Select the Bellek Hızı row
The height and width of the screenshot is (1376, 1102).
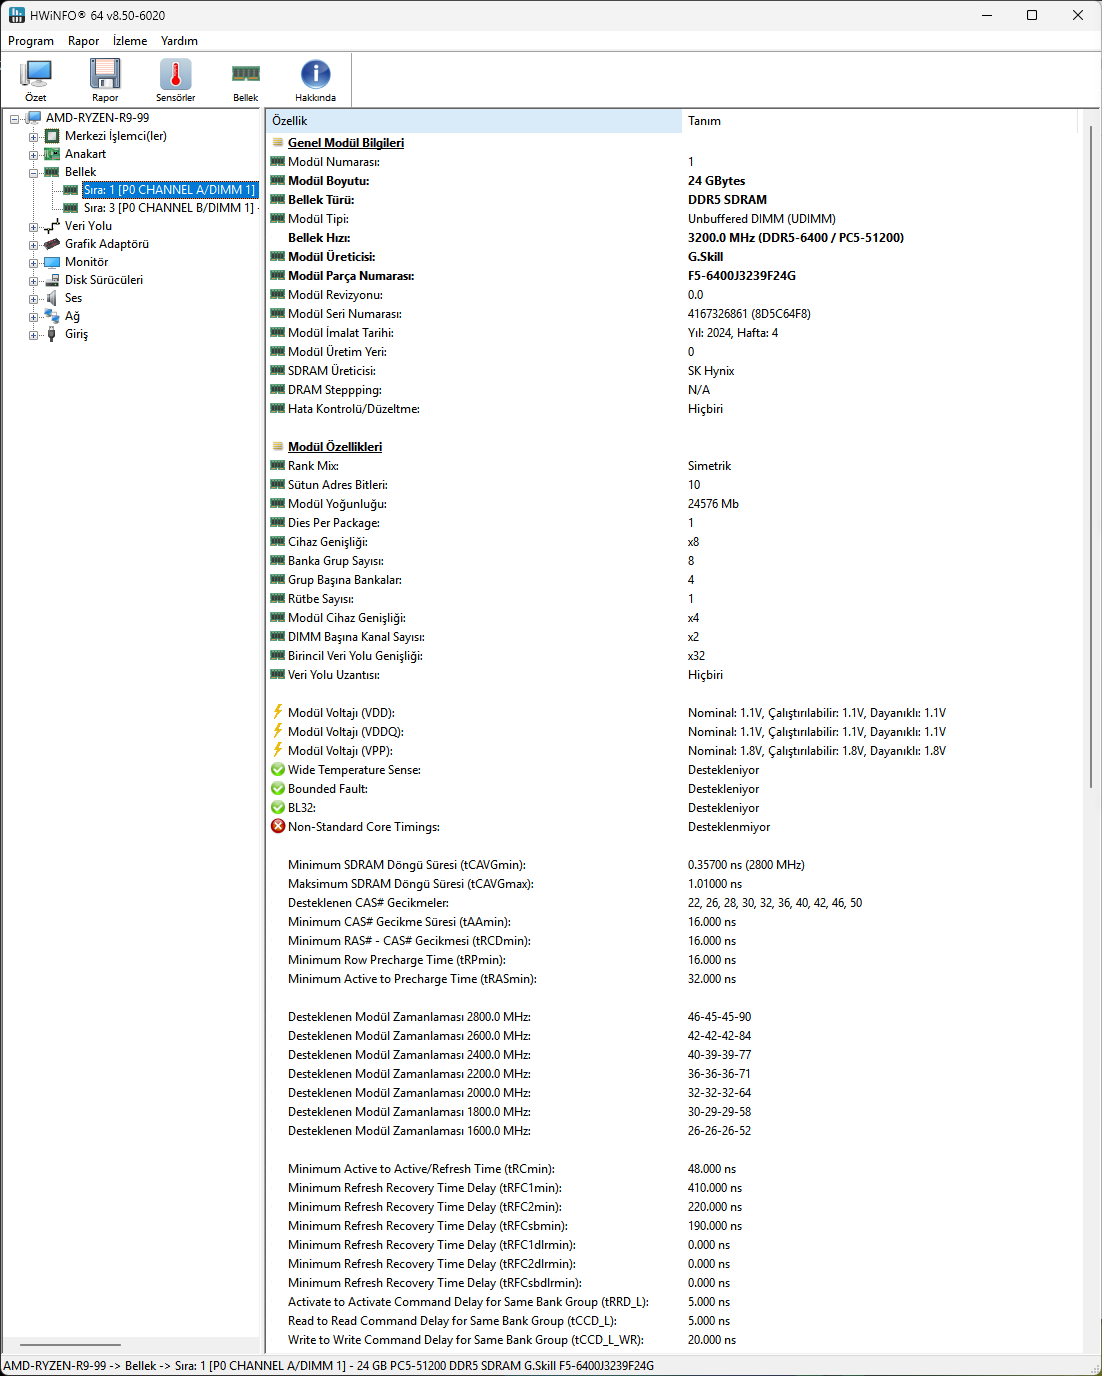[x=674, y=238]
